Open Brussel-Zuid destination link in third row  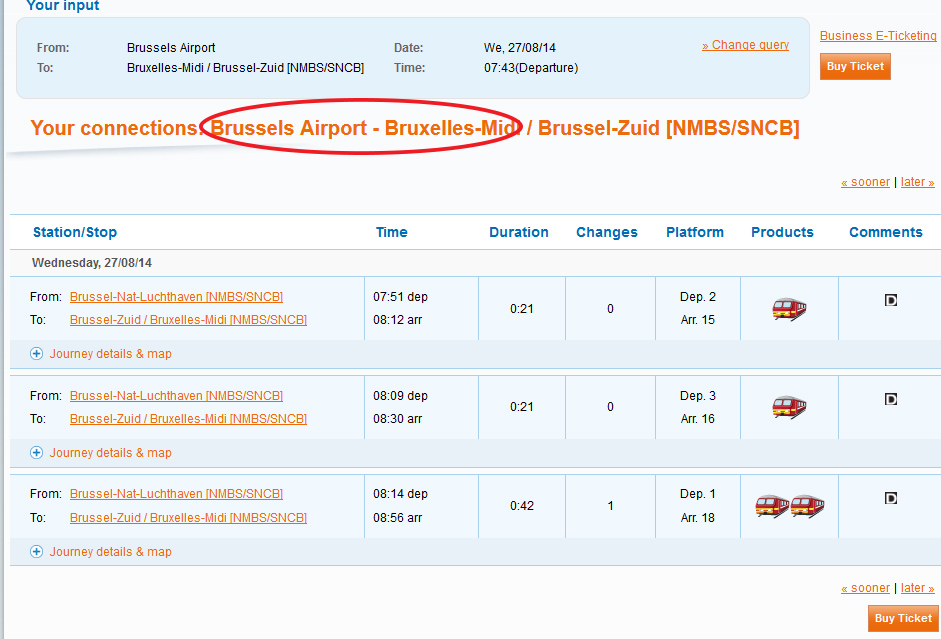coord(188,517)
